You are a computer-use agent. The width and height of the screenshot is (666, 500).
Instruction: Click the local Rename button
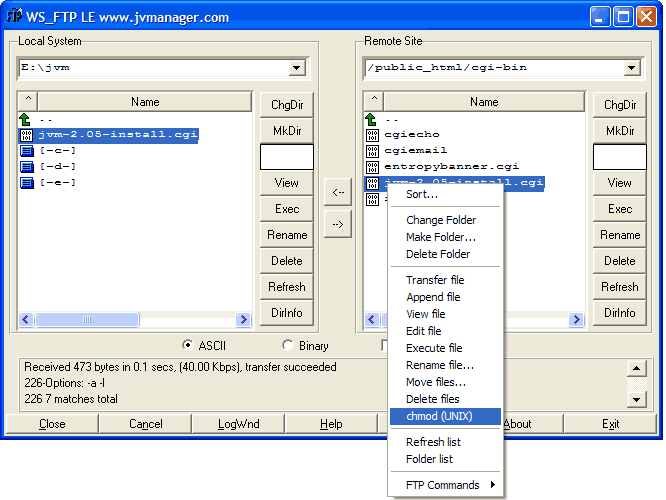[287, 234]
